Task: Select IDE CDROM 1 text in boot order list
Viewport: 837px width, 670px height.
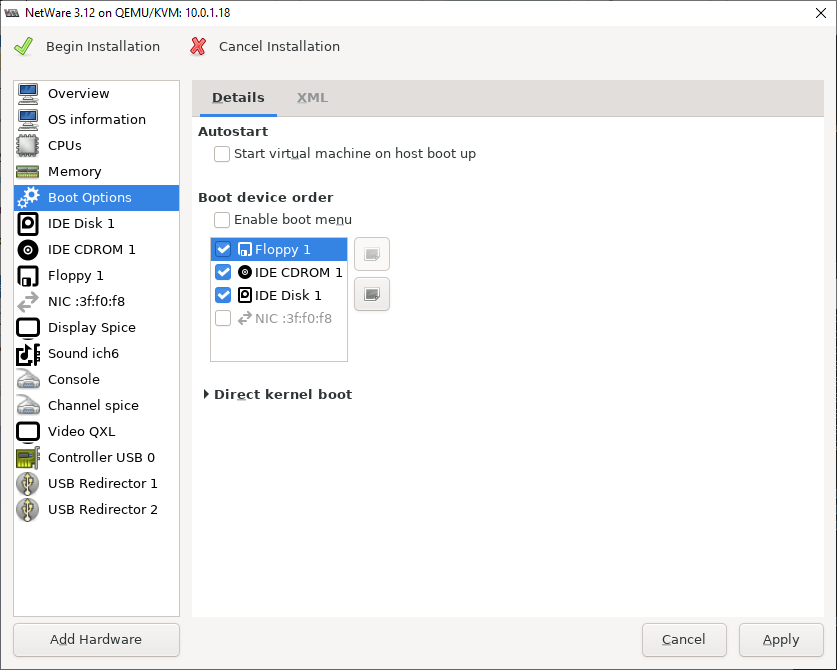Action: coord(298,272)
